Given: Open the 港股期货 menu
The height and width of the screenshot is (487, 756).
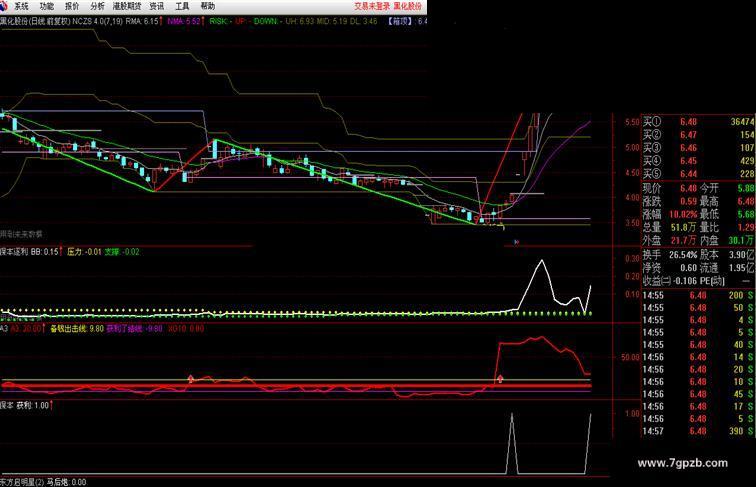Looking at the screenshot, I should (127, 6).
